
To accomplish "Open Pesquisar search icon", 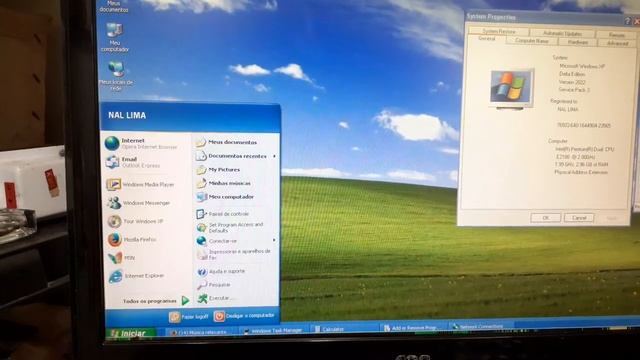I will [x=202, y=285].
